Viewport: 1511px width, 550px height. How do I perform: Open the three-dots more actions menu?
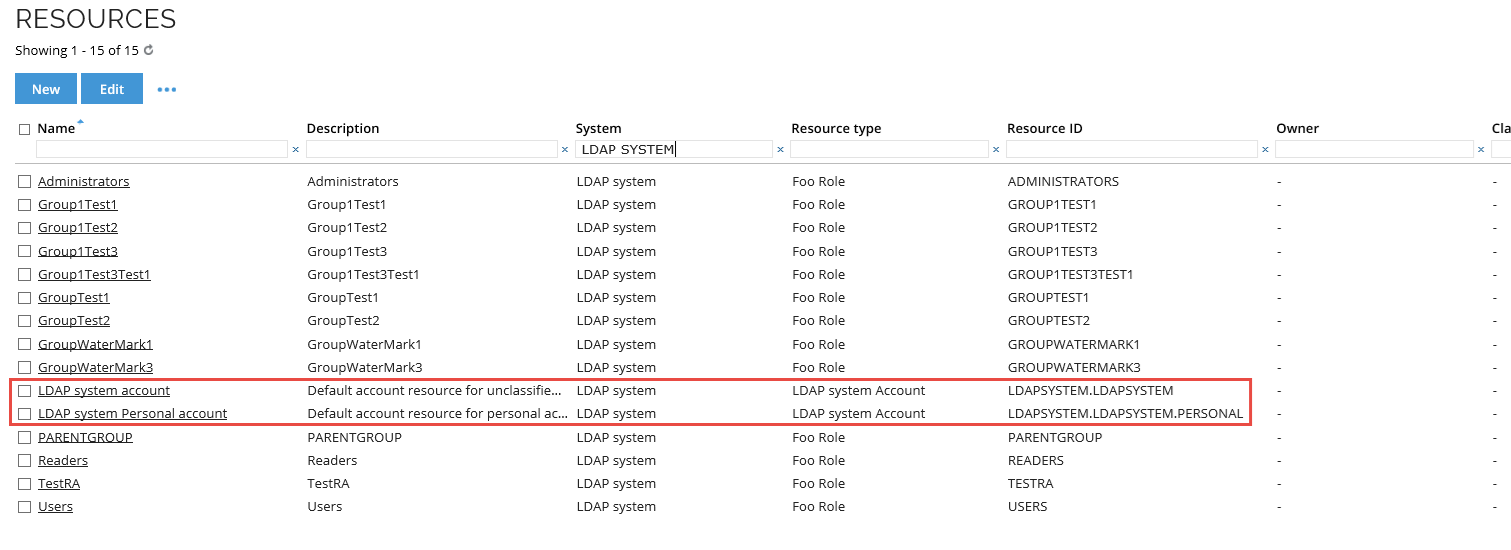click(166, 90)
